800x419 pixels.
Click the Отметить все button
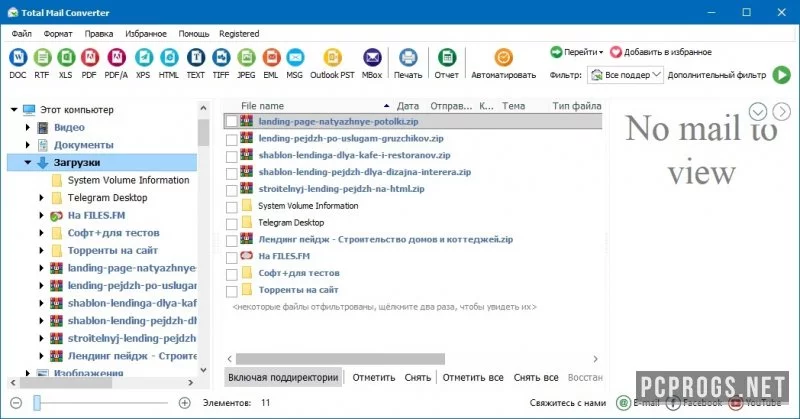tap(473, 378)
